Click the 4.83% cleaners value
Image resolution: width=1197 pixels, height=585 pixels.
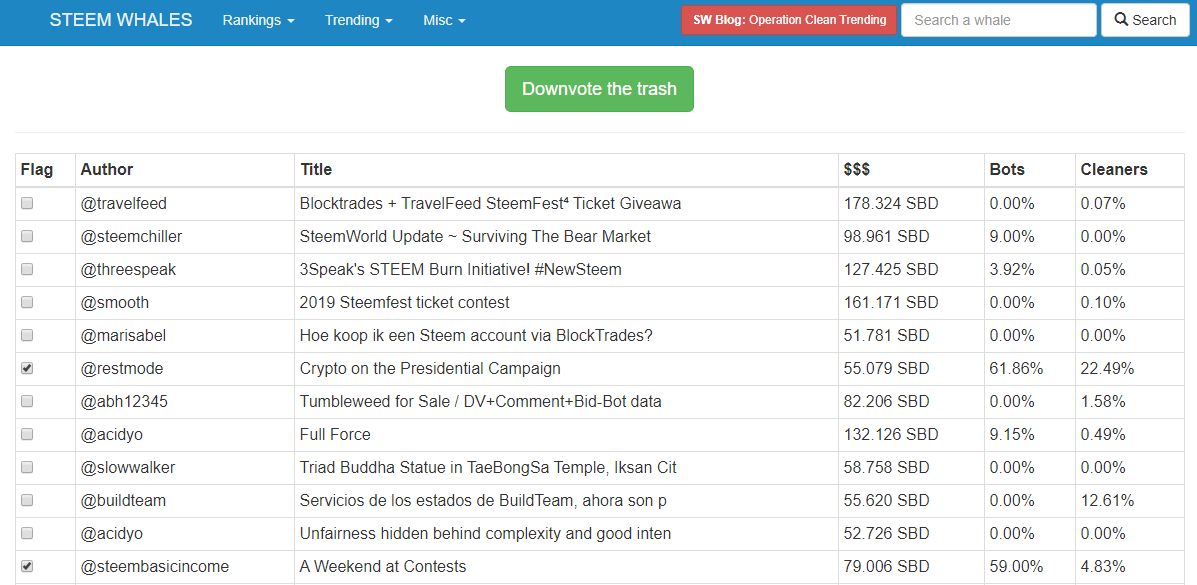(x=1103, y=567)
